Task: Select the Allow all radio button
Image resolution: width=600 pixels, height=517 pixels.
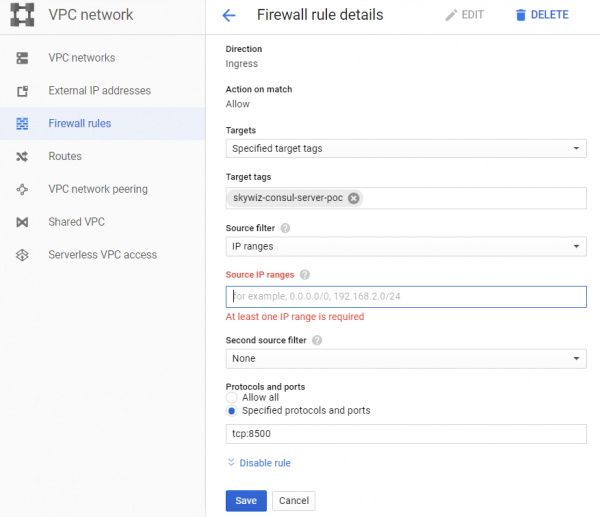Action: tap(232, 397)
